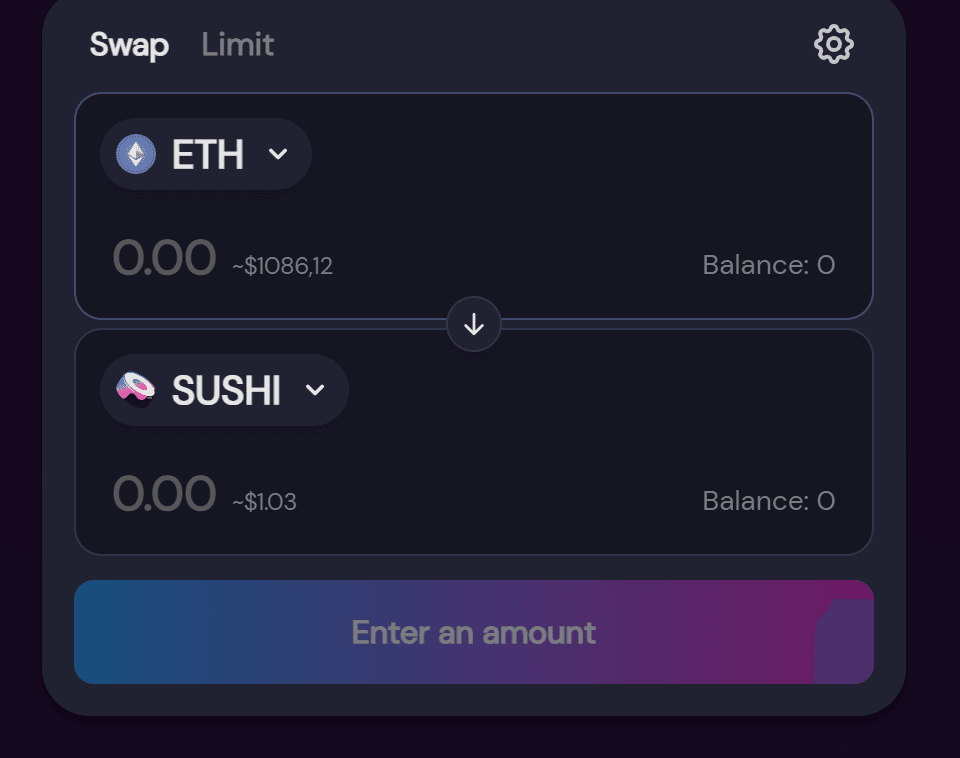Image resolution: width=960 pixels, height=758 pixels.
Task: Focus the SUSHI 0.00 amount field
Action: [164, 493]
